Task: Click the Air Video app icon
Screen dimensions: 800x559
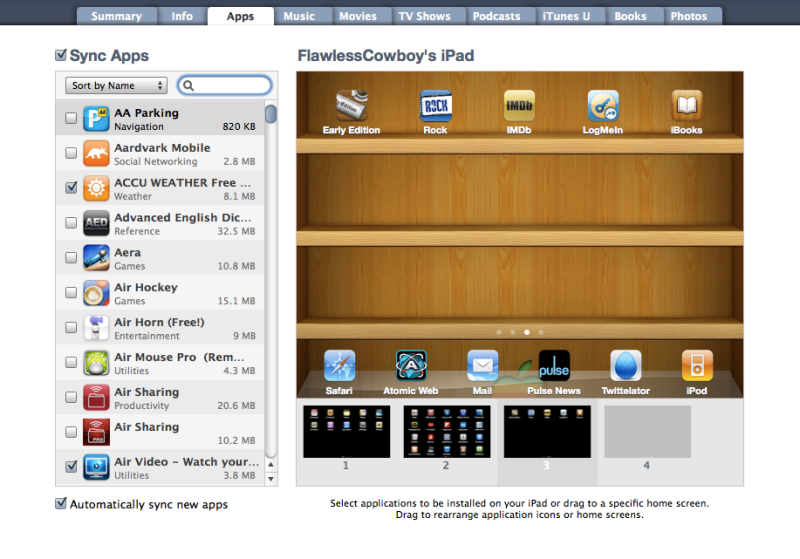Action: (x=96, y=467)
